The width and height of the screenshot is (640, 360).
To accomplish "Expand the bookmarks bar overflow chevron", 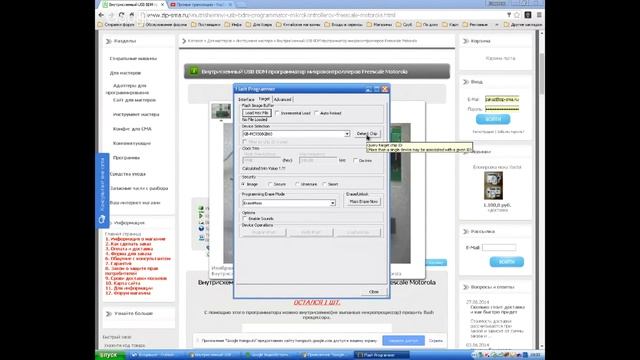I will coord(497,25).
